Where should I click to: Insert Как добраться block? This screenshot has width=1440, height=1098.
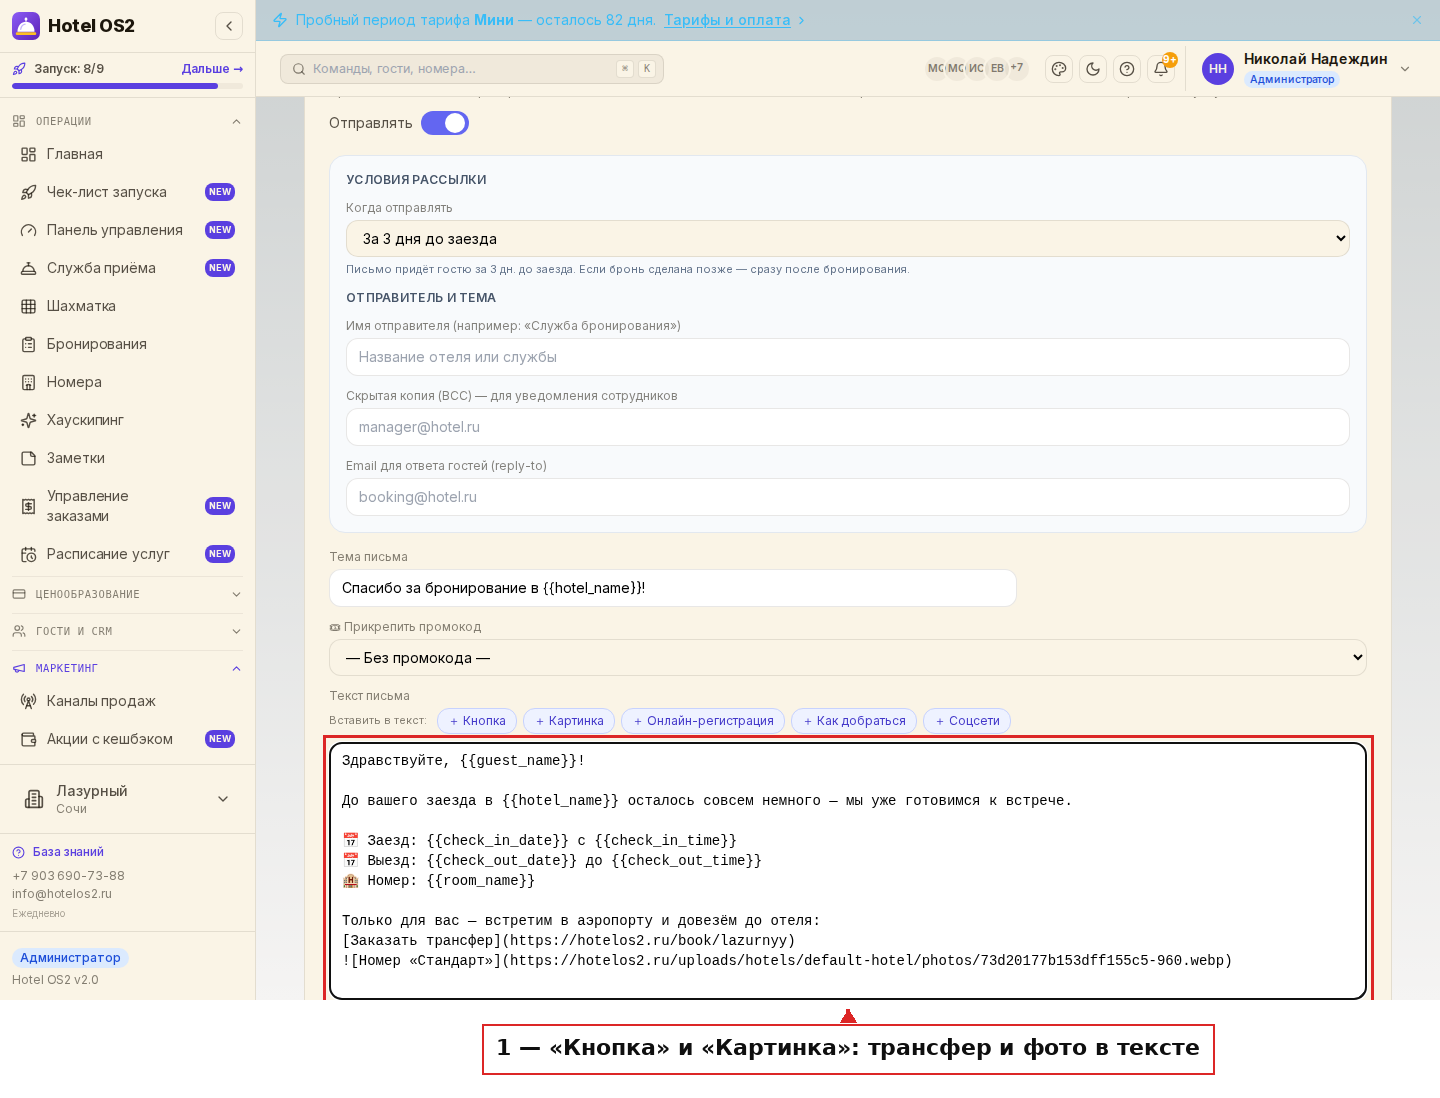point(854,721)
